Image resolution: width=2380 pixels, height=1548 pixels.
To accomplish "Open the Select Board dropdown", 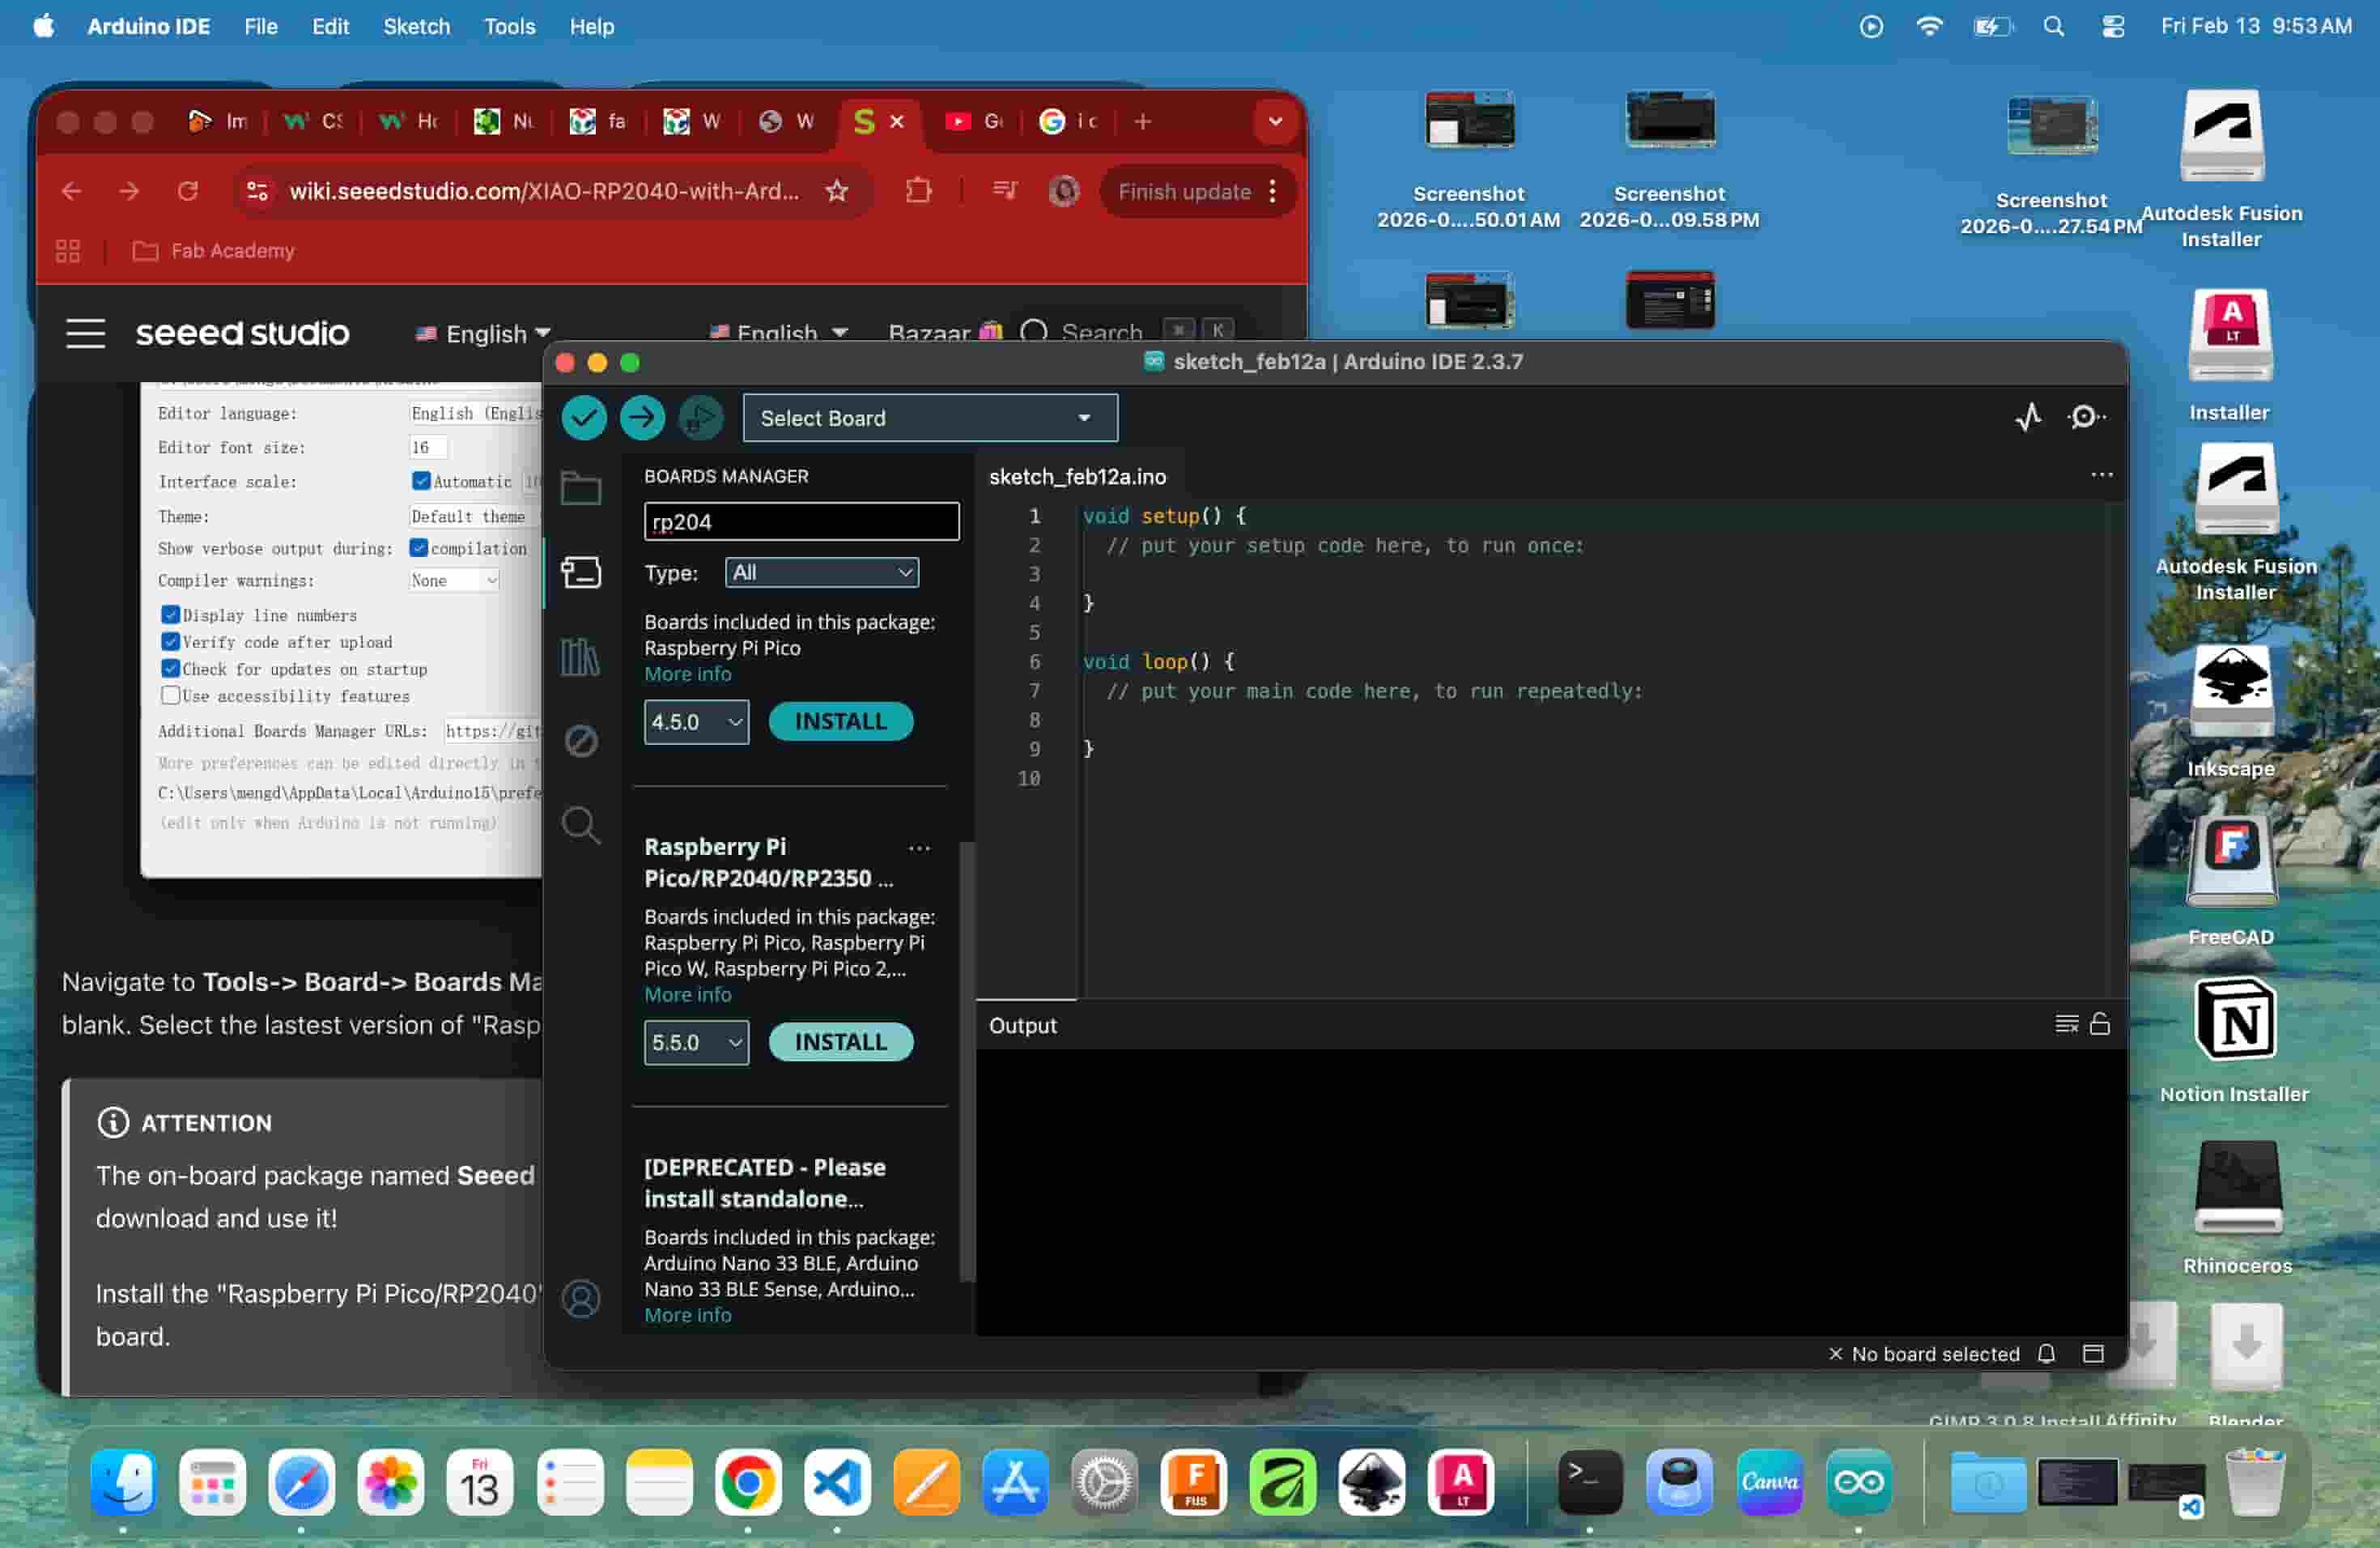I will (x=929, y=418).
